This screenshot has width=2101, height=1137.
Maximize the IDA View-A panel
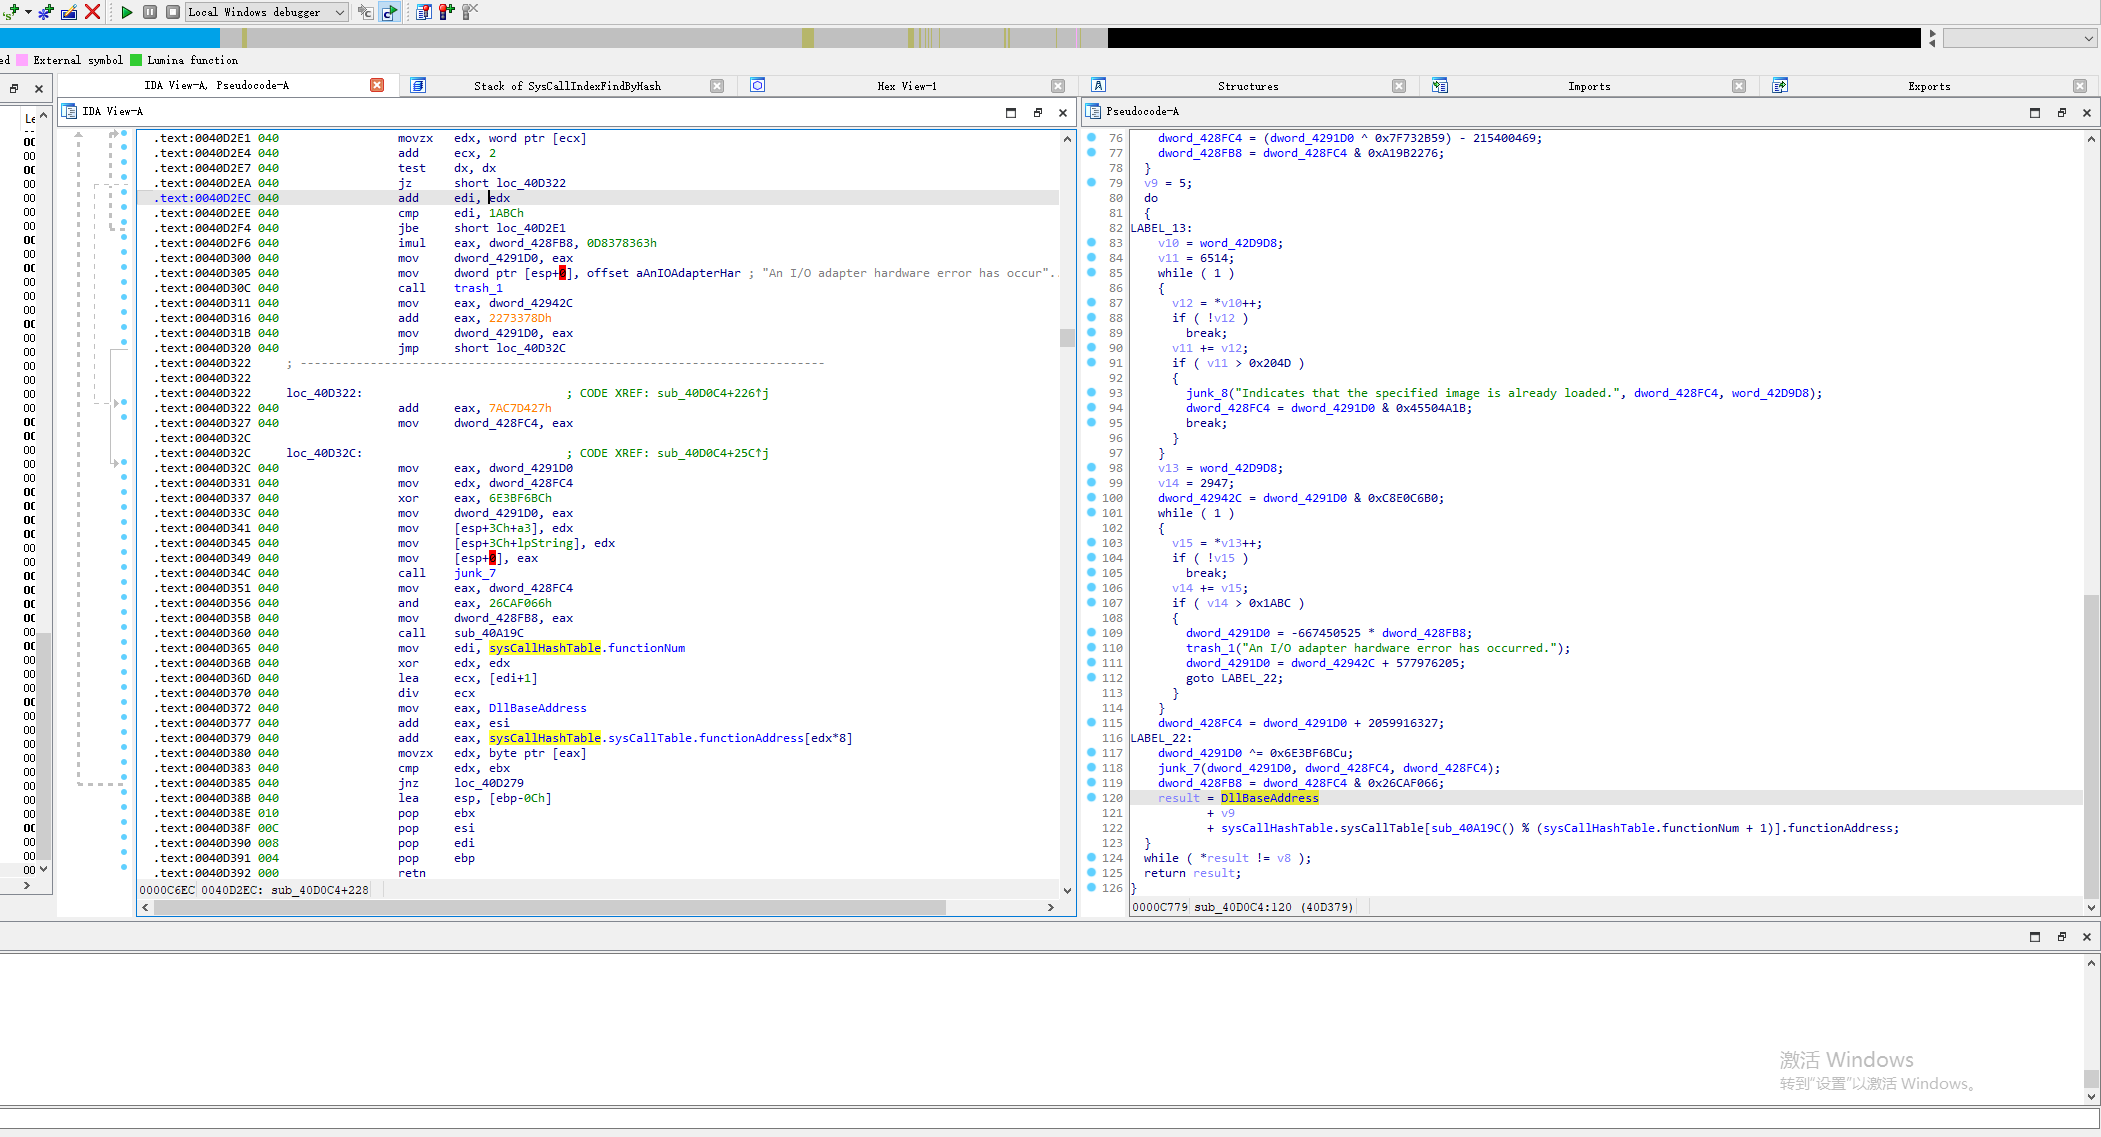pos(1011,113)
